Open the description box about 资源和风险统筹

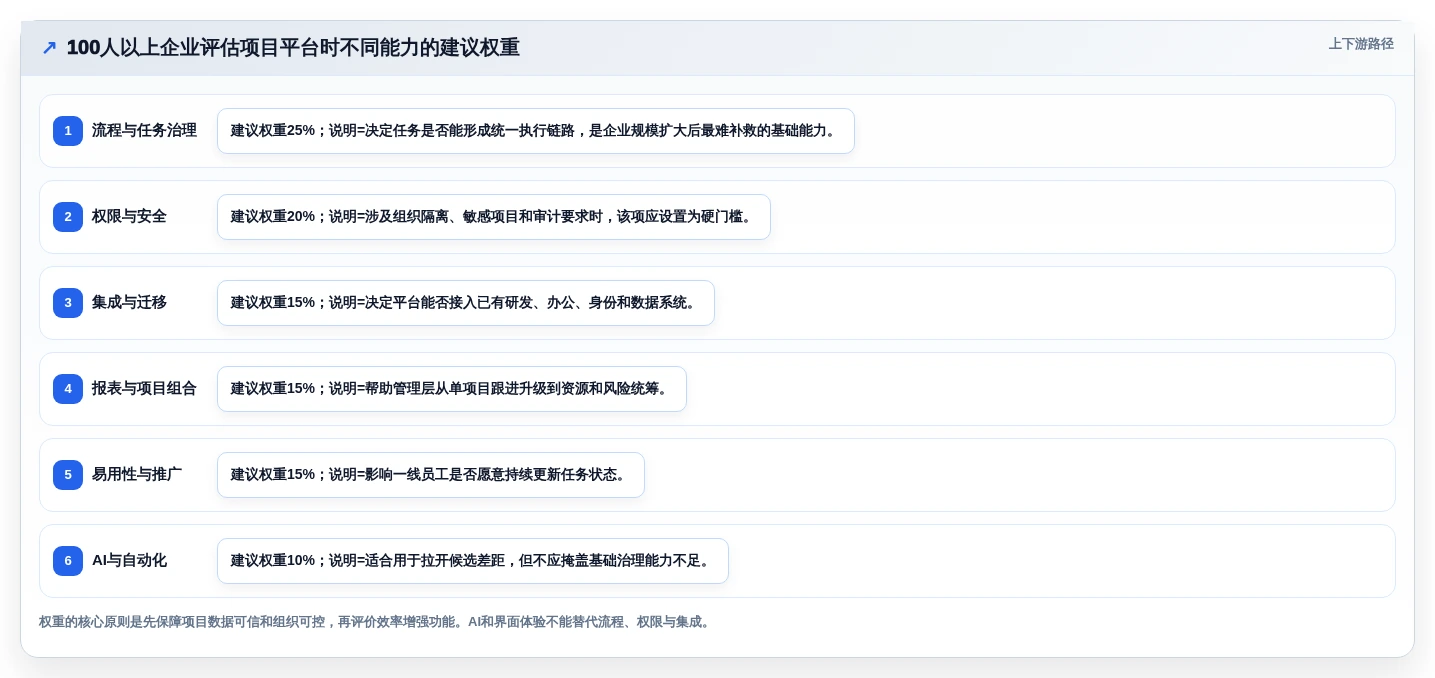point(452,389)
